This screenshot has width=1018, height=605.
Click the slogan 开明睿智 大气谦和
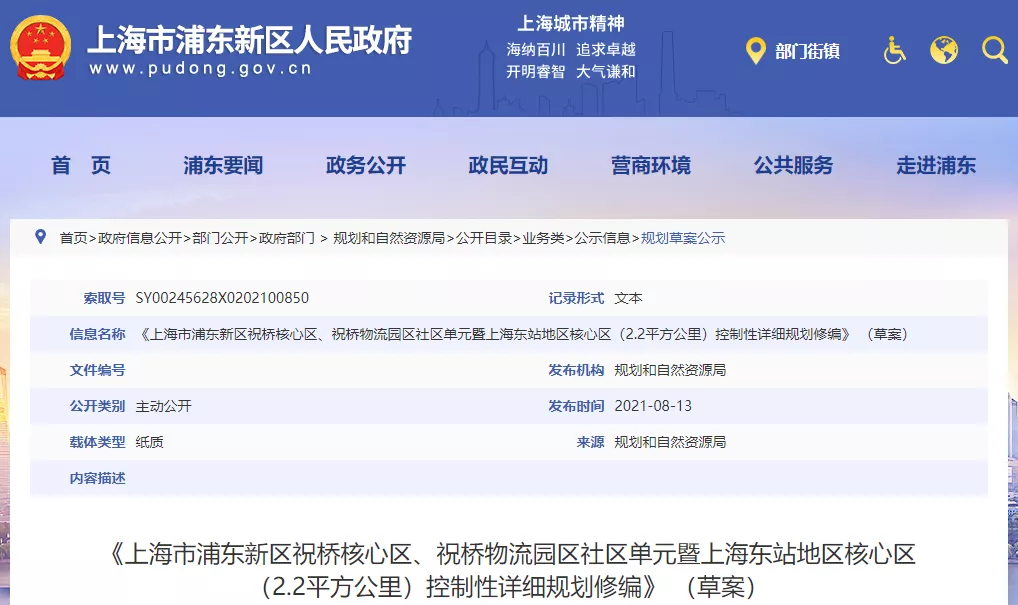click(x=571, y=71)
